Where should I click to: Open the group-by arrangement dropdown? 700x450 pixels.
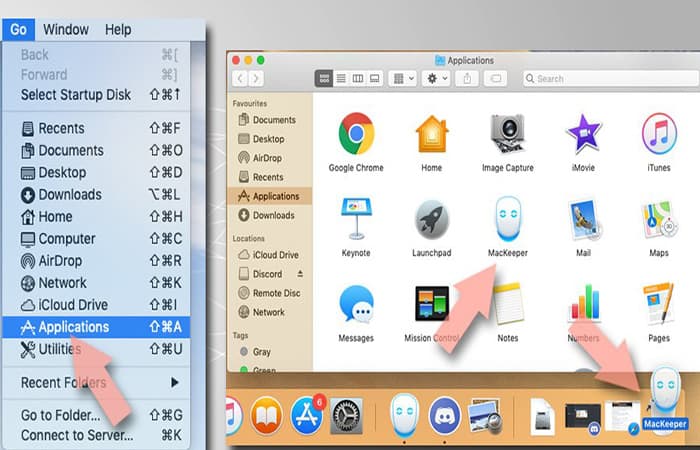click(x=403, y=79)
